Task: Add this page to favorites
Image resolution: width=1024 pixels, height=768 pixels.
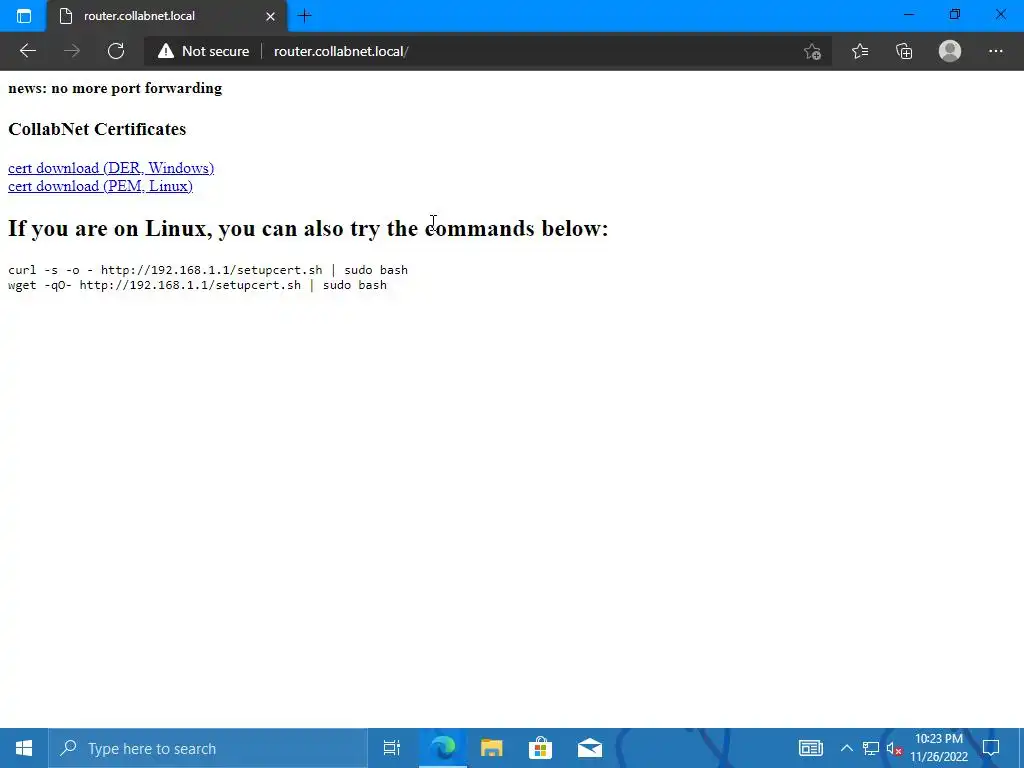Action: click(x=812, y=51)
